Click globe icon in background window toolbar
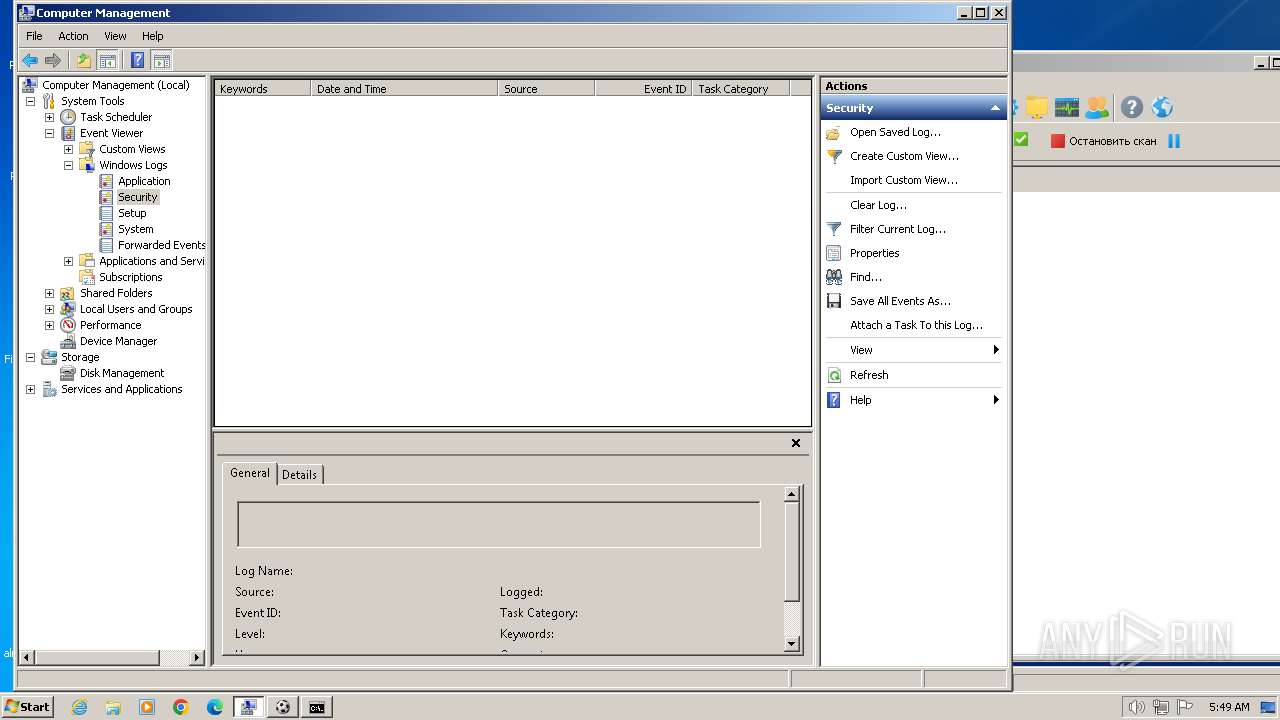The width and height of the screenshot is (1280, 720). pos(1162,107)
